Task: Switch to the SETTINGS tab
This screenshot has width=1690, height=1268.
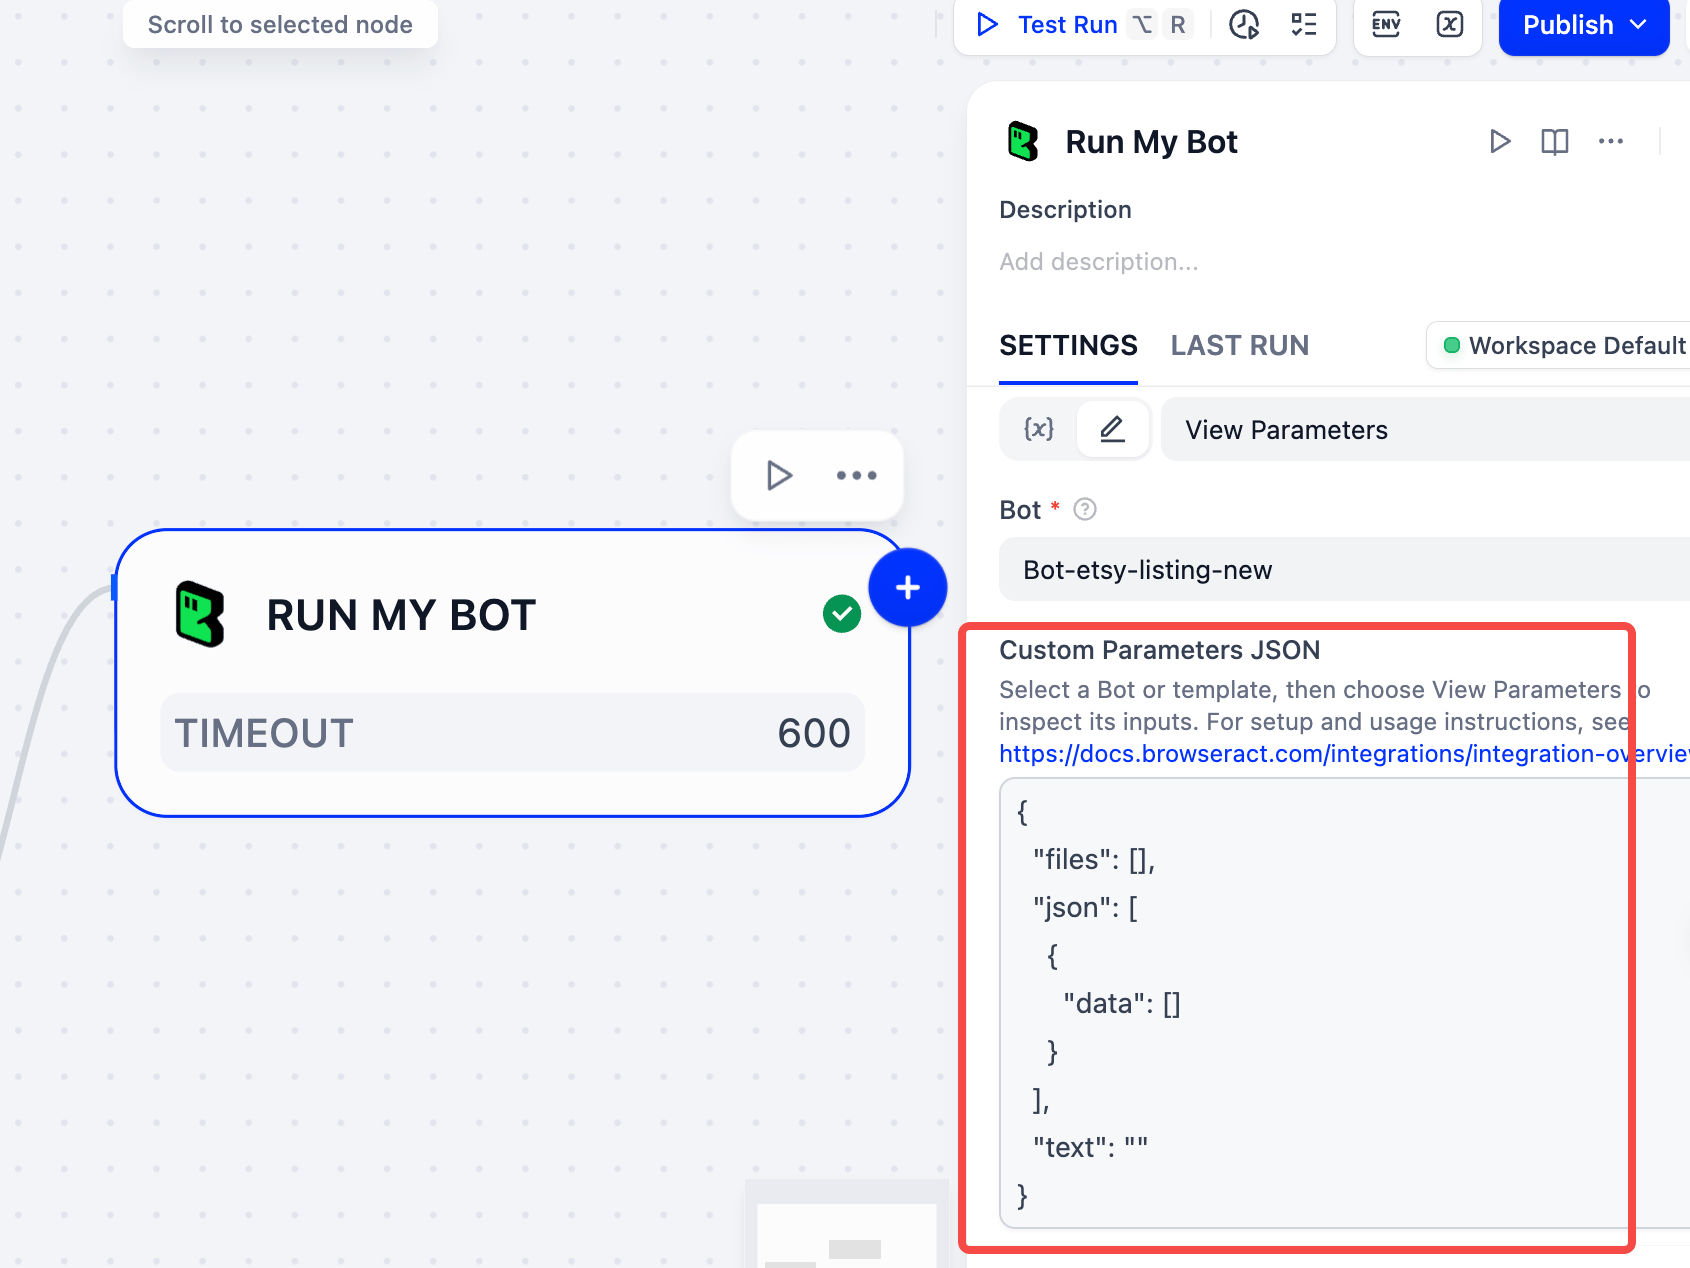Action: click(1068, 346)
